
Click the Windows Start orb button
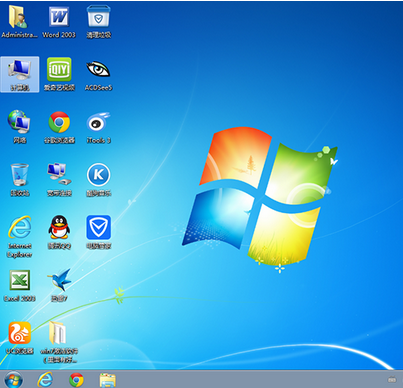(14, 380)
